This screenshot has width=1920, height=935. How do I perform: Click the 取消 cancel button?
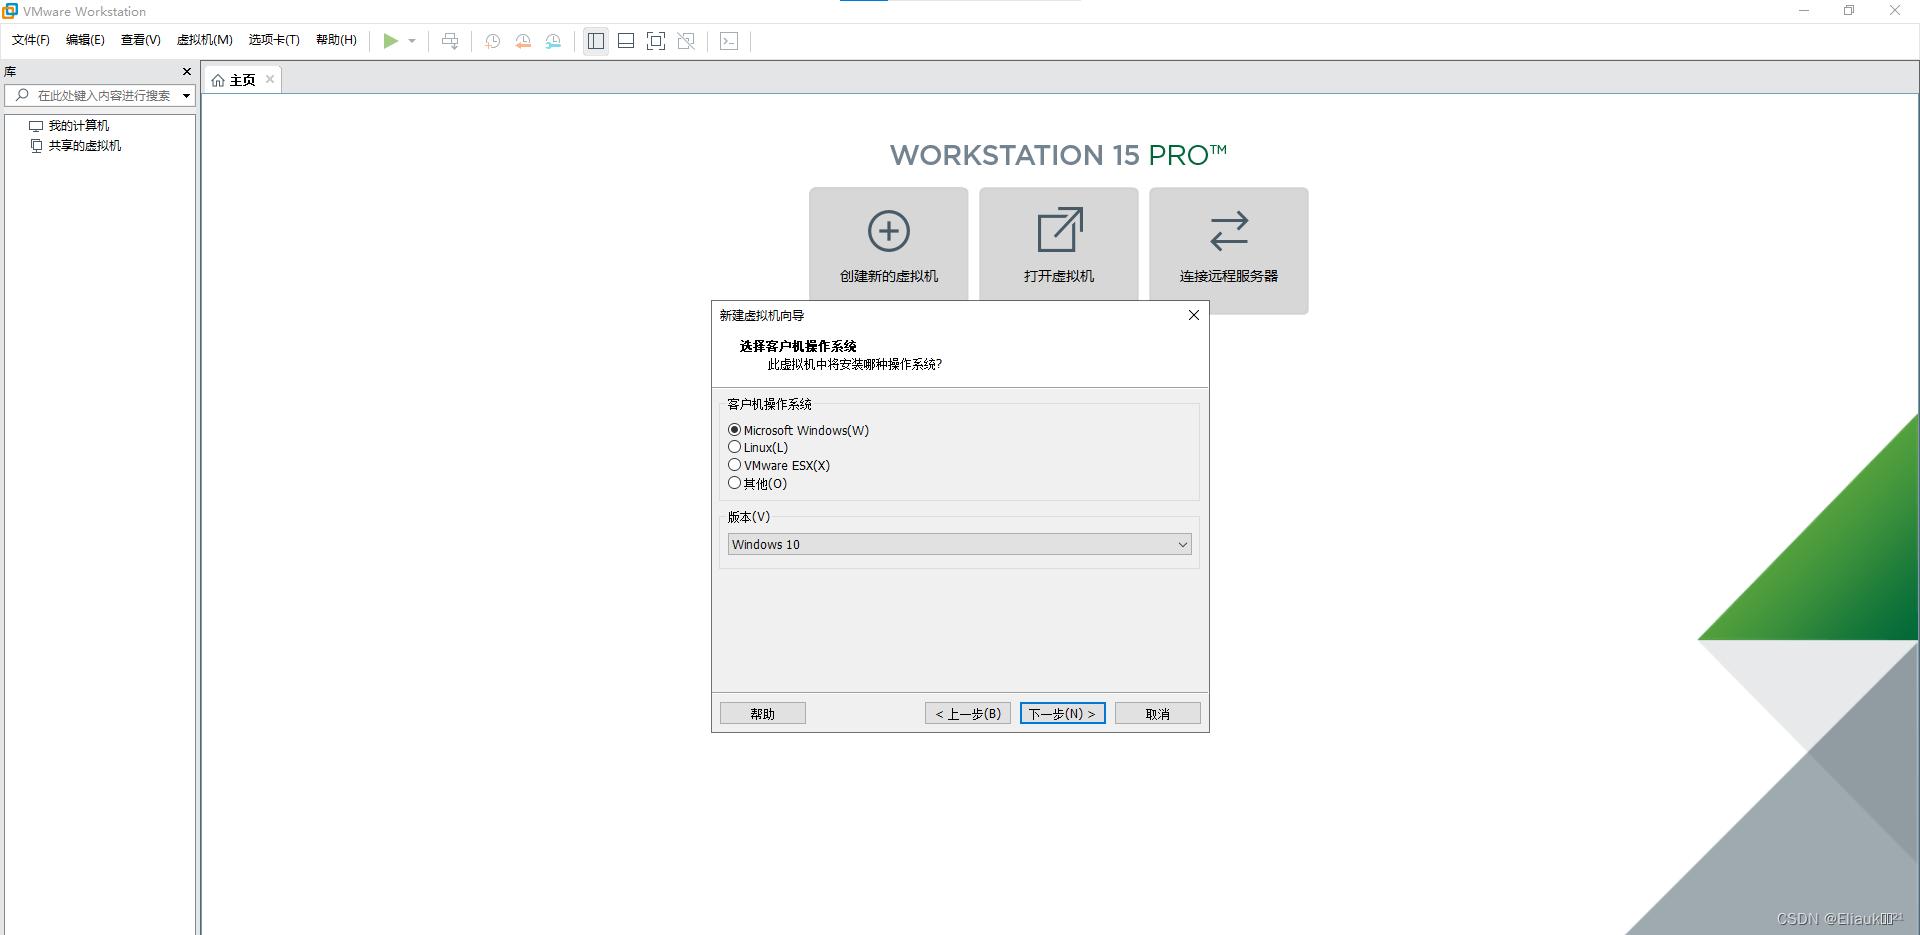click(1158, 713)
